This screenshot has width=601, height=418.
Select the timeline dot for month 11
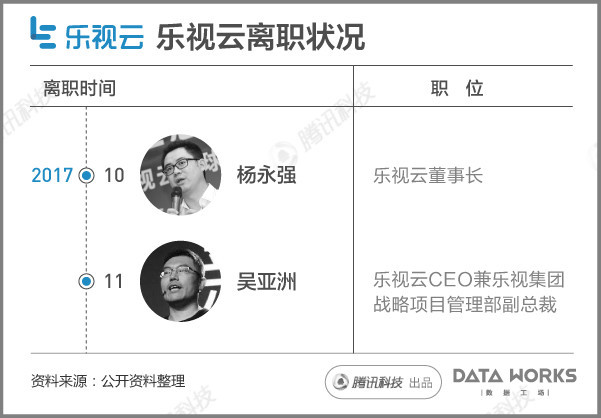click(x=87, y=281)
